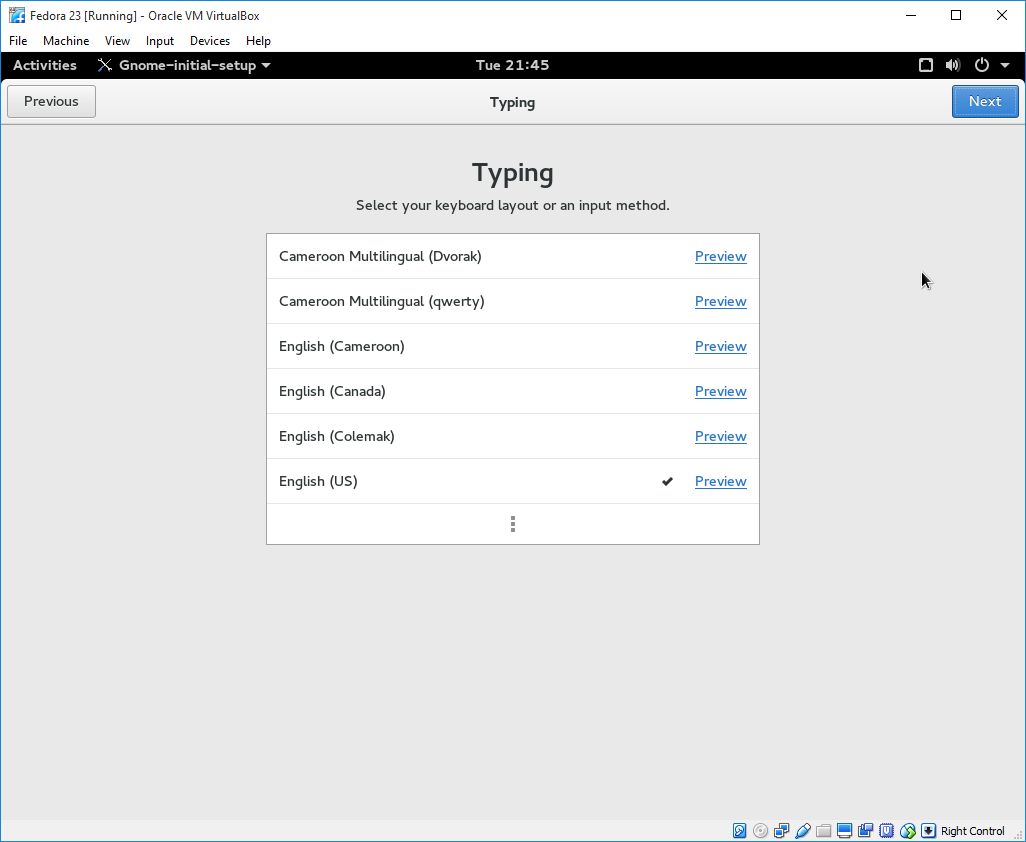Screen dimensions: 1026x842
Task: Open the View menu
Action: tap(117, 41)
